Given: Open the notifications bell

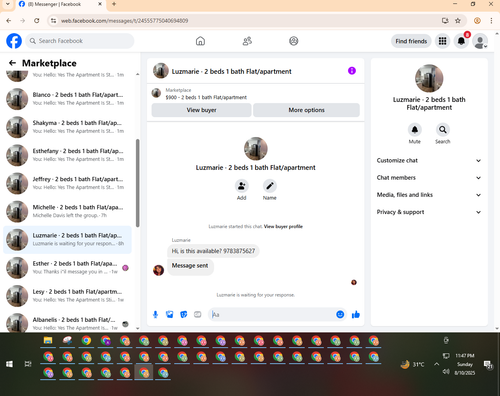Looking at the screenshot, I should [461, 41].
